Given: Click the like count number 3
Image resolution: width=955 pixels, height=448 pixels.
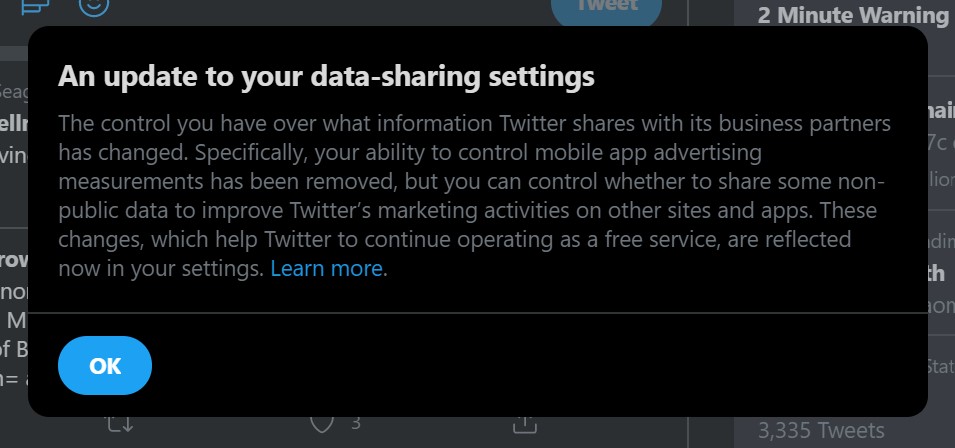Looking at the screenshot, I should (356, 423).
